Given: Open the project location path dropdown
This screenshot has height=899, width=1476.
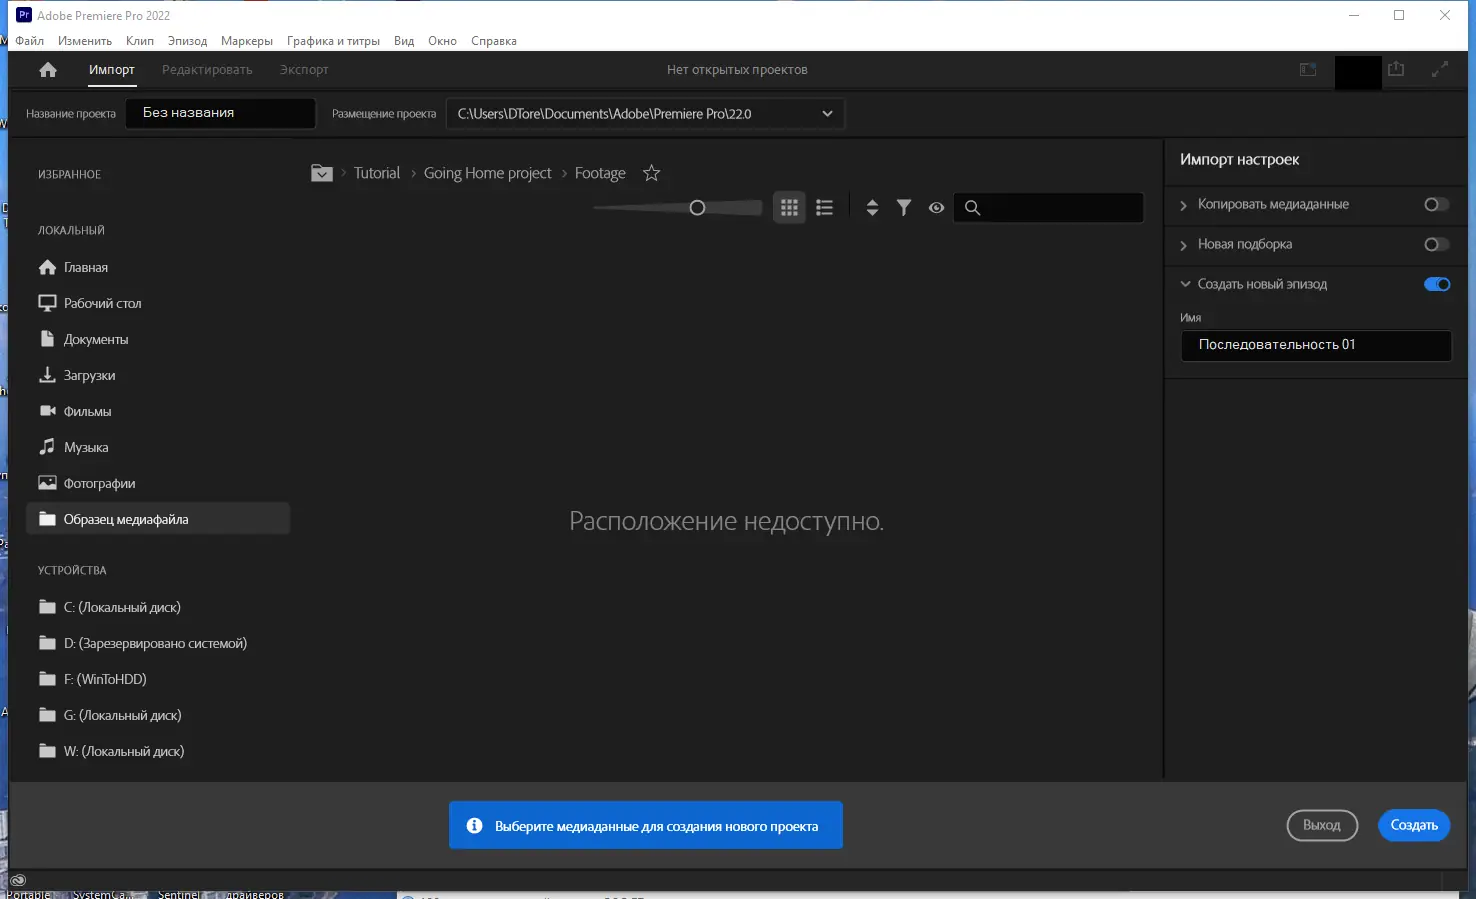Looking at the screenshot, I should click(827, 114).
